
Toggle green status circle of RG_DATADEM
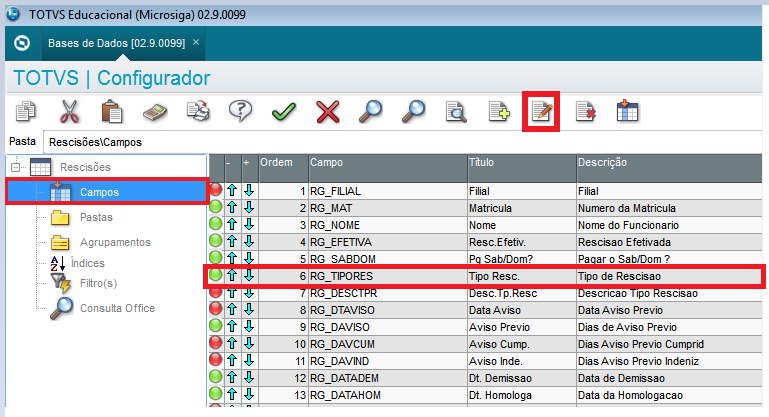coord(216,377)
